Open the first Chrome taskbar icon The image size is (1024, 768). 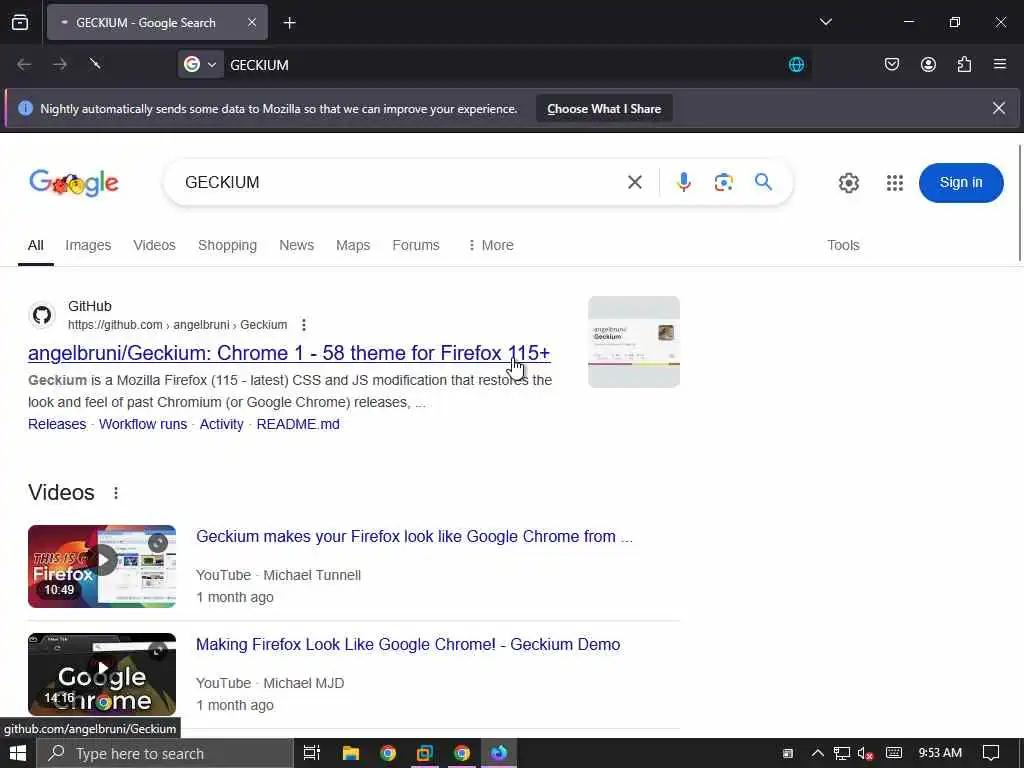[x=388, y=753]
